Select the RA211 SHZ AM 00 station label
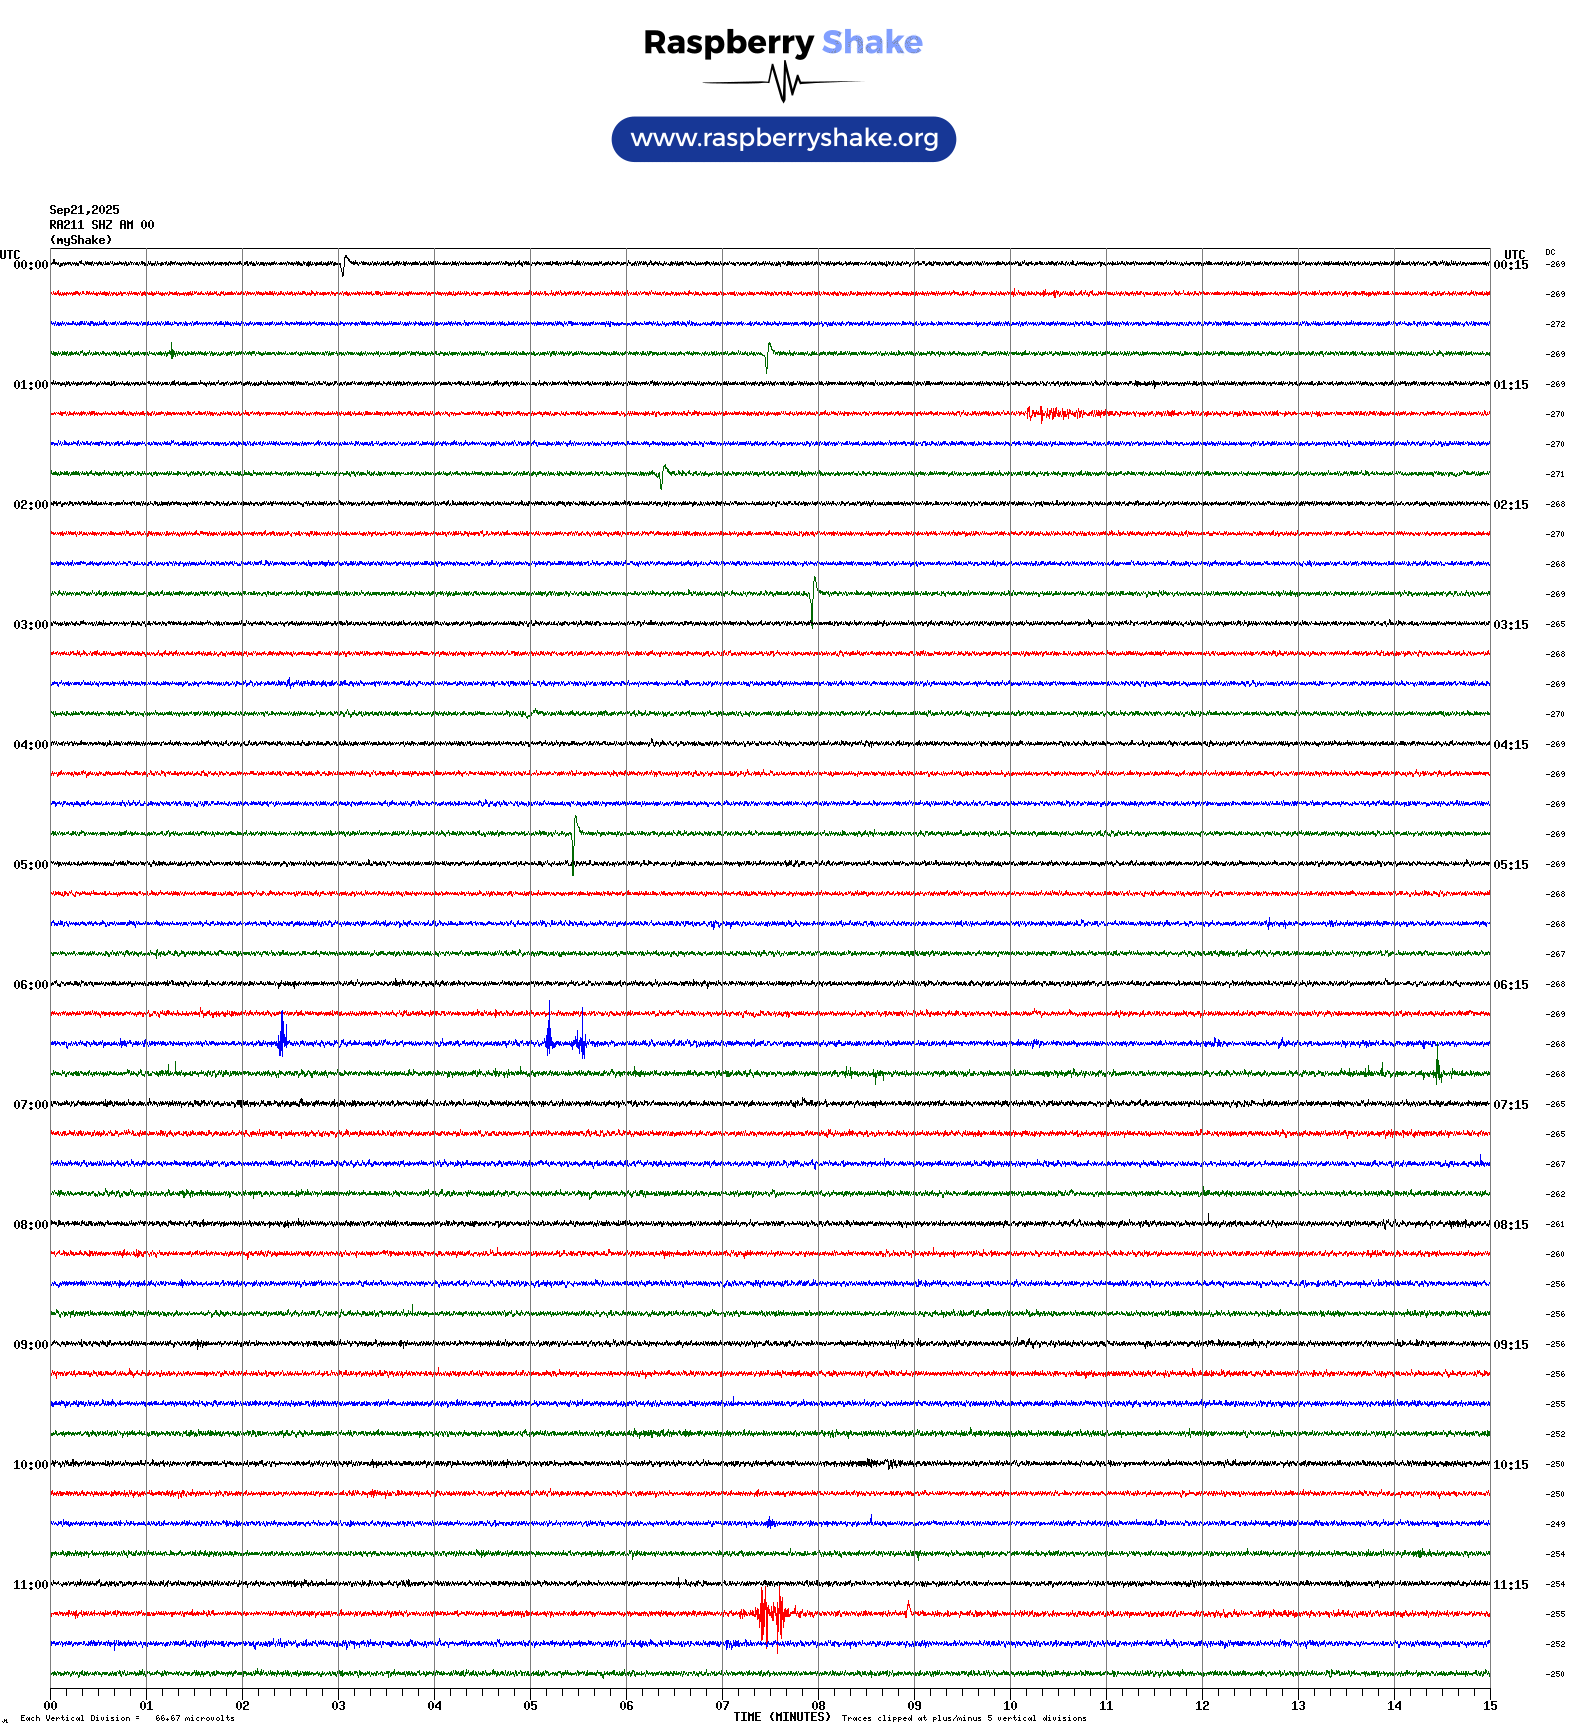 pyautogui.click(x=102, y=225)
